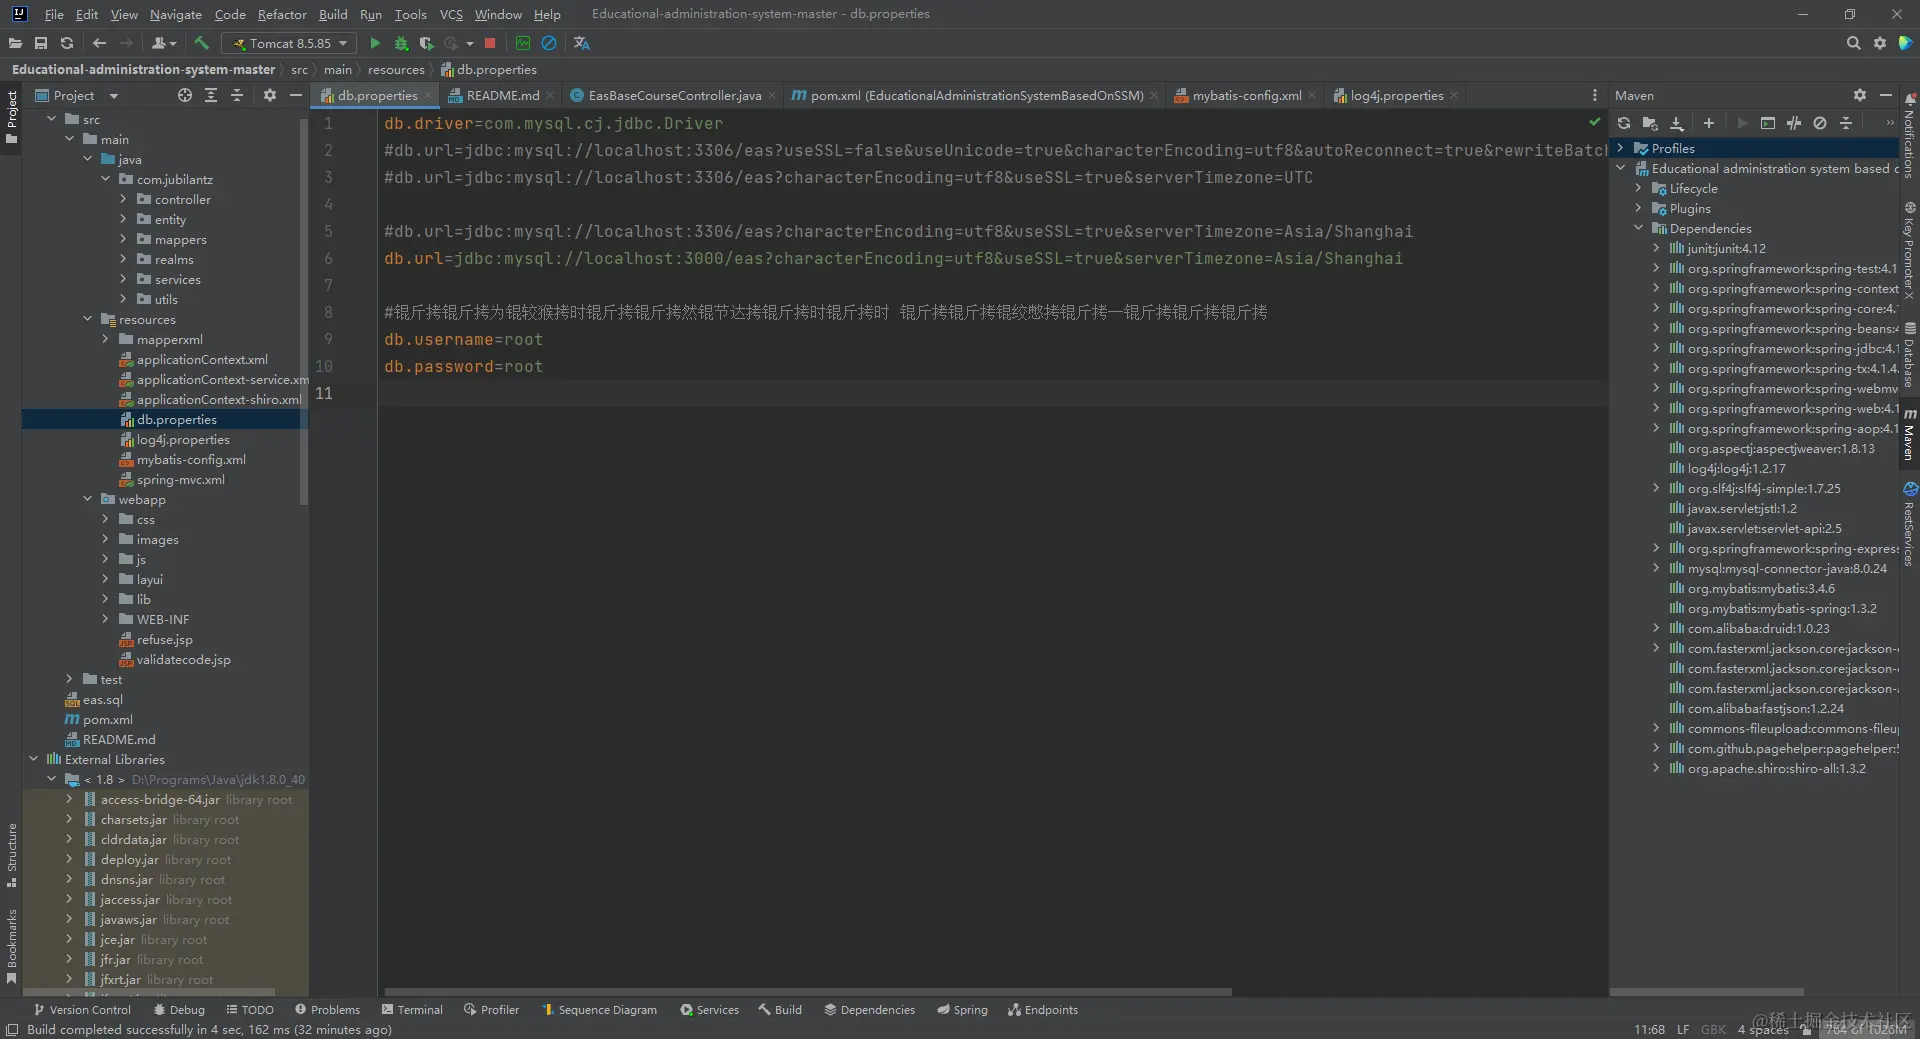Open the Endpoints tool window
Screen dimensions: 1920x1039
1043,1009
